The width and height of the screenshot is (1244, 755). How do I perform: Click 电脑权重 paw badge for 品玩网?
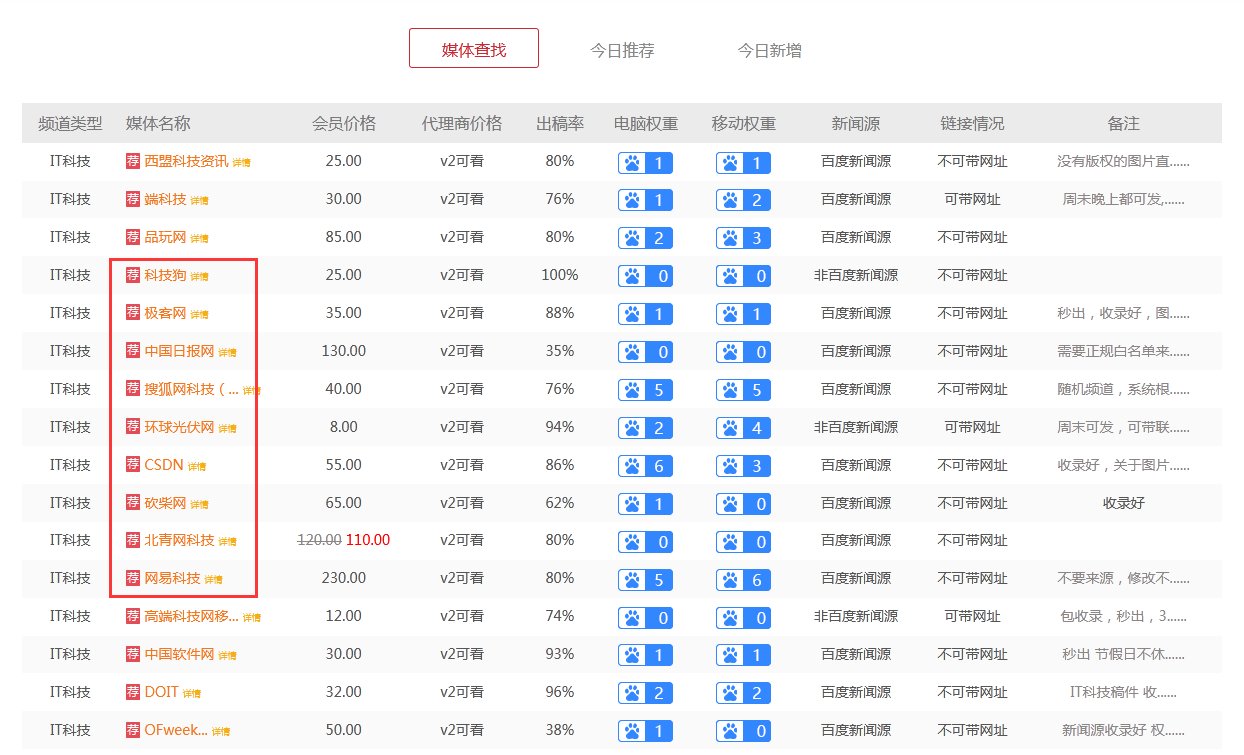pos(646,238)
